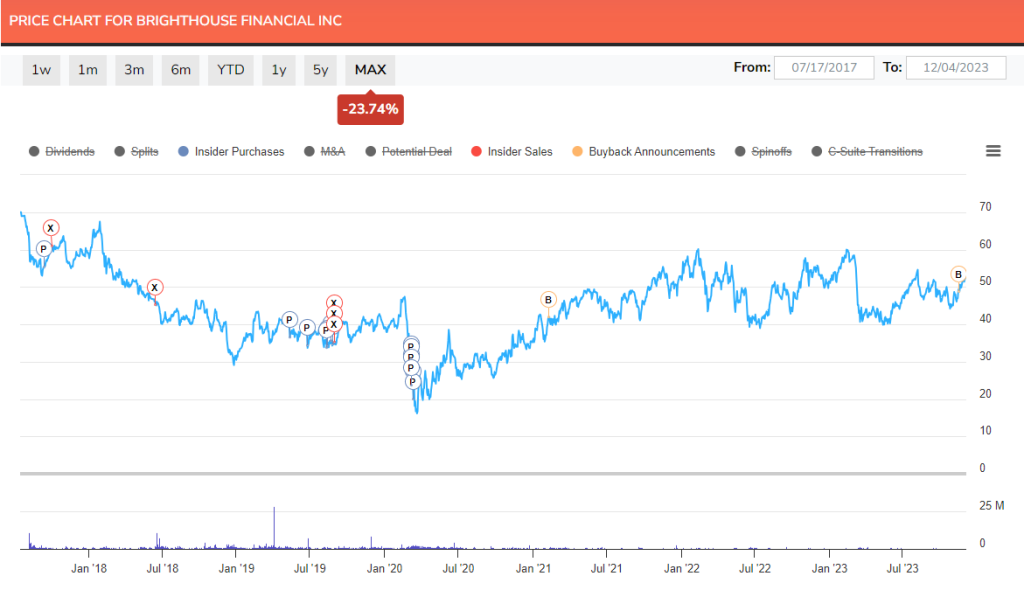Screen dimensions: 1024x590
Task: Open the chart options hamburger menu
Action: 993,151
